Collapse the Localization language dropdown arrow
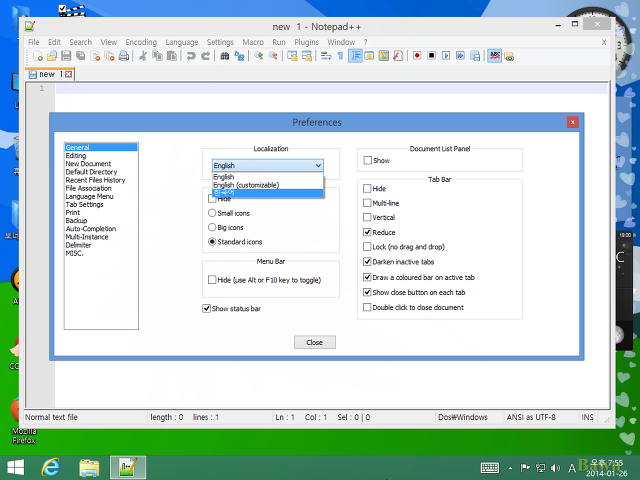Viewport: 640px width, 480px height. point(318,165)
